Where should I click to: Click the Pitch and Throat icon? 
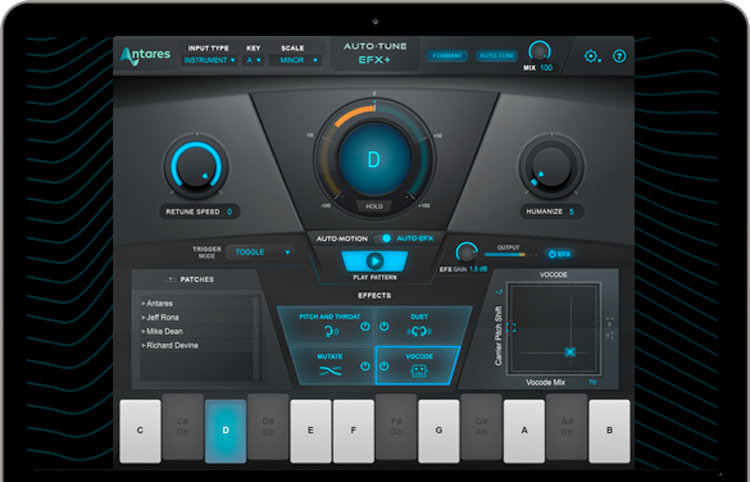pos(330,328)
